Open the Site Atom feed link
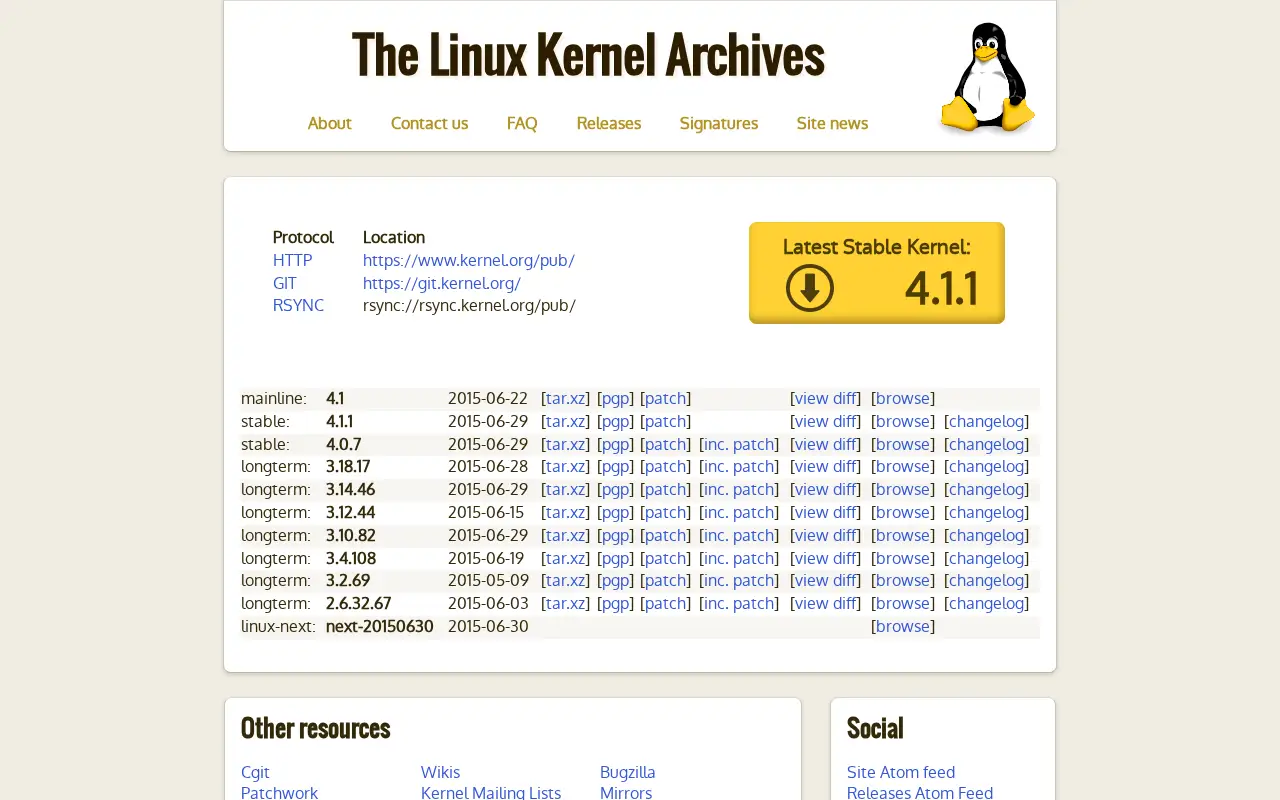 tap(901, 772)
